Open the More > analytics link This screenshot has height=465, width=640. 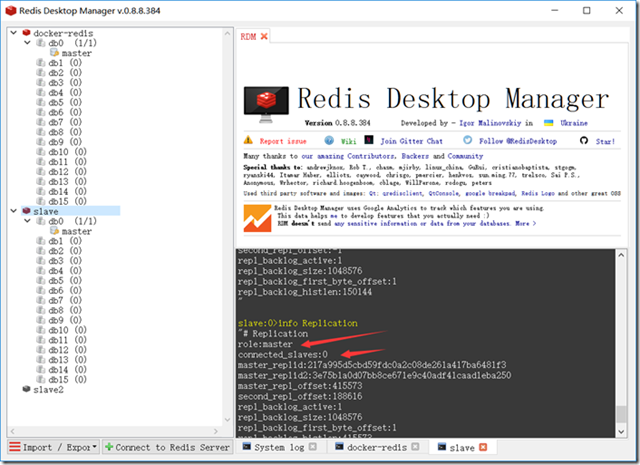point(526,223)
